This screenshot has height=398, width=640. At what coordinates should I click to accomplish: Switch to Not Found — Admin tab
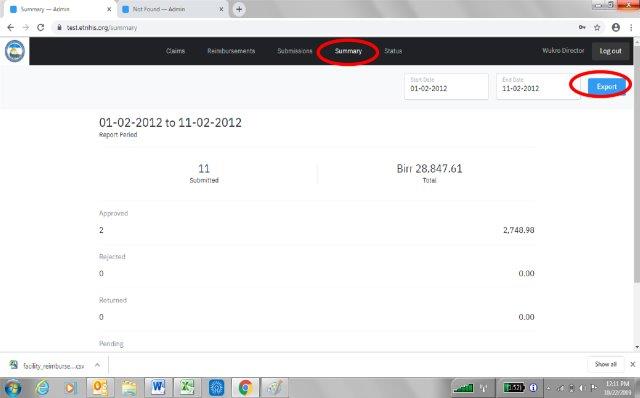[173, 9]
